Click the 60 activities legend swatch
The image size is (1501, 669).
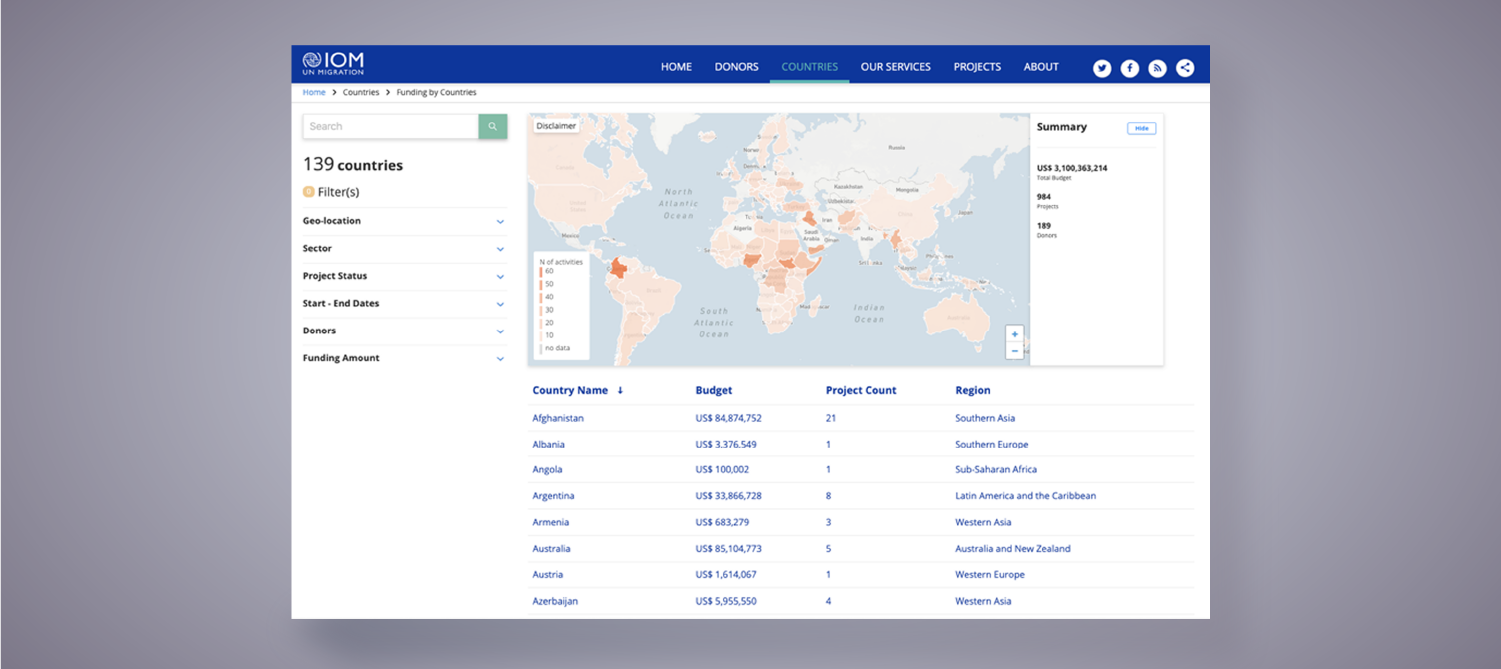click(541, 271)
